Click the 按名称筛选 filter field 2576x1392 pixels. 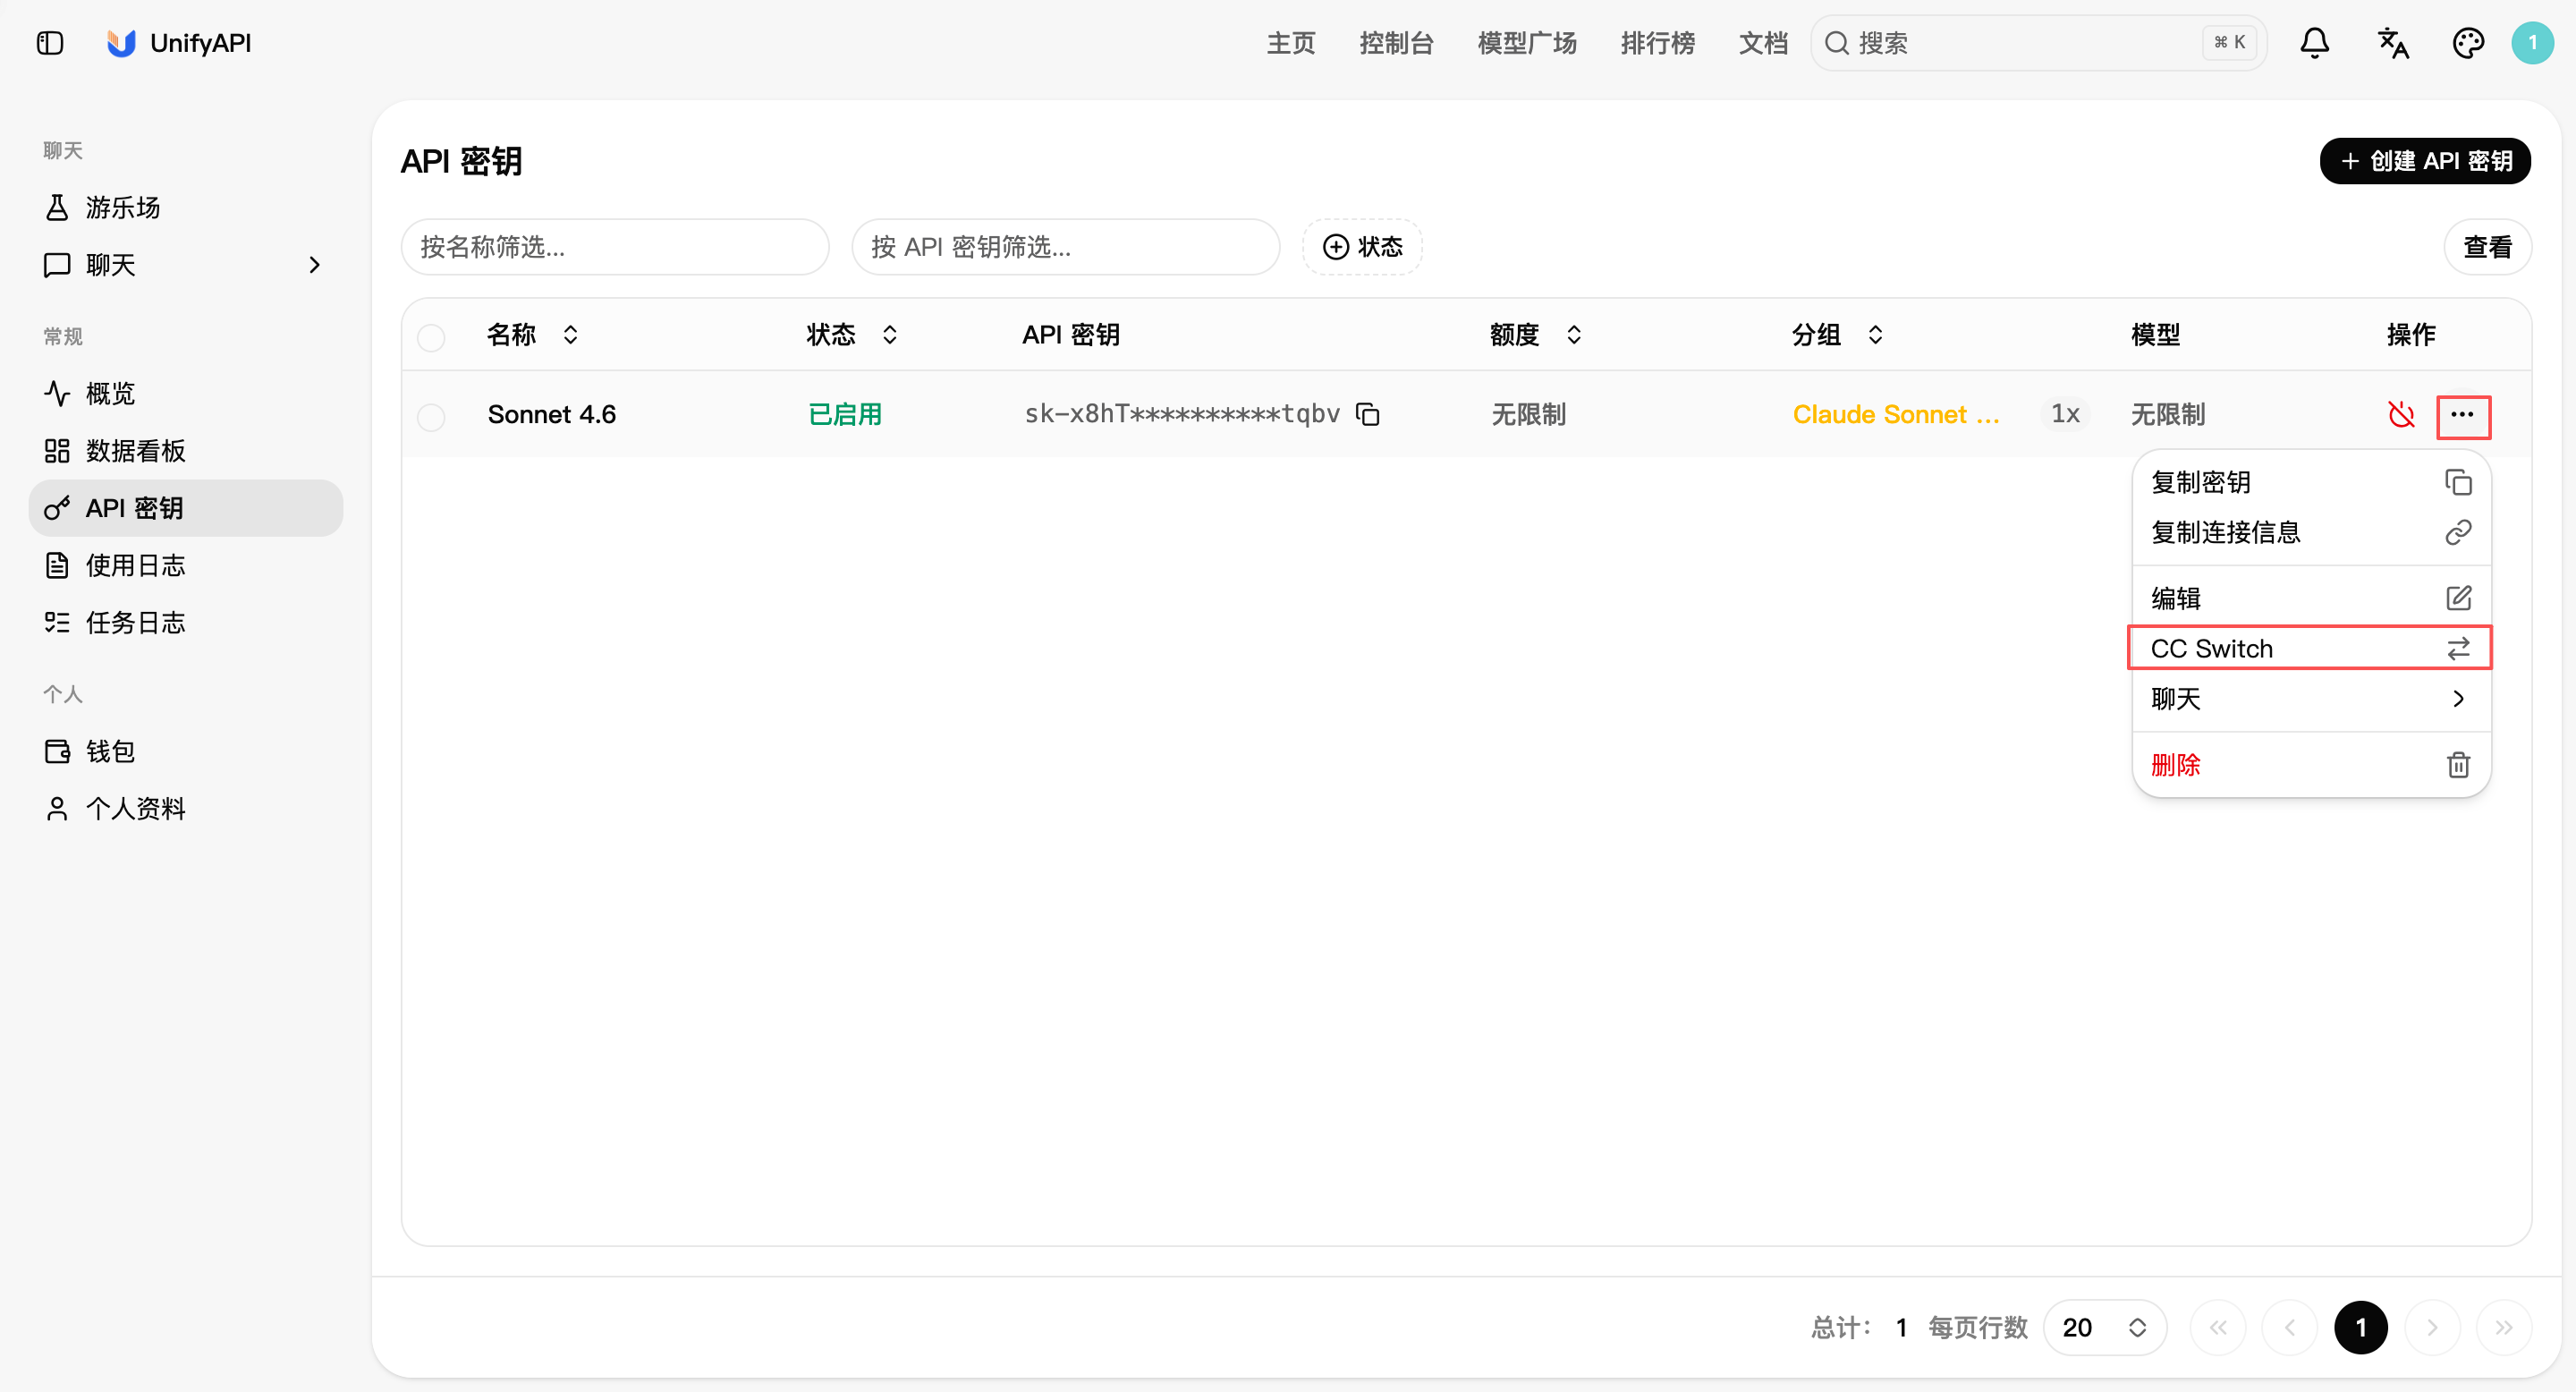coord(615,247)
